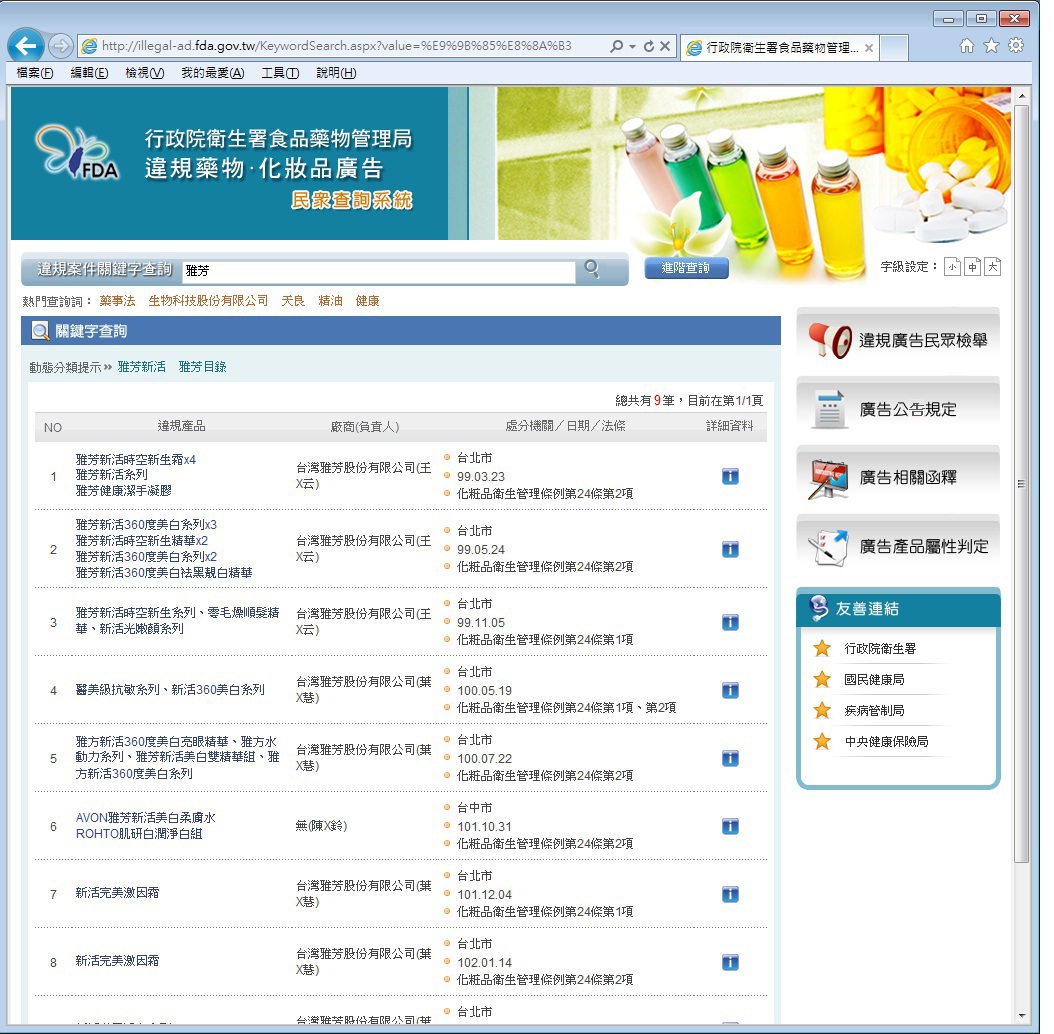Click the 廠商(負責人) column header
1054x1034 pixels.
click(365, 427)
